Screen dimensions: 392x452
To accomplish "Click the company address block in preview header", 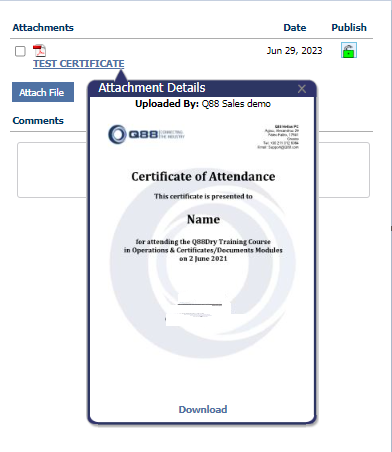I will [278, 137].
